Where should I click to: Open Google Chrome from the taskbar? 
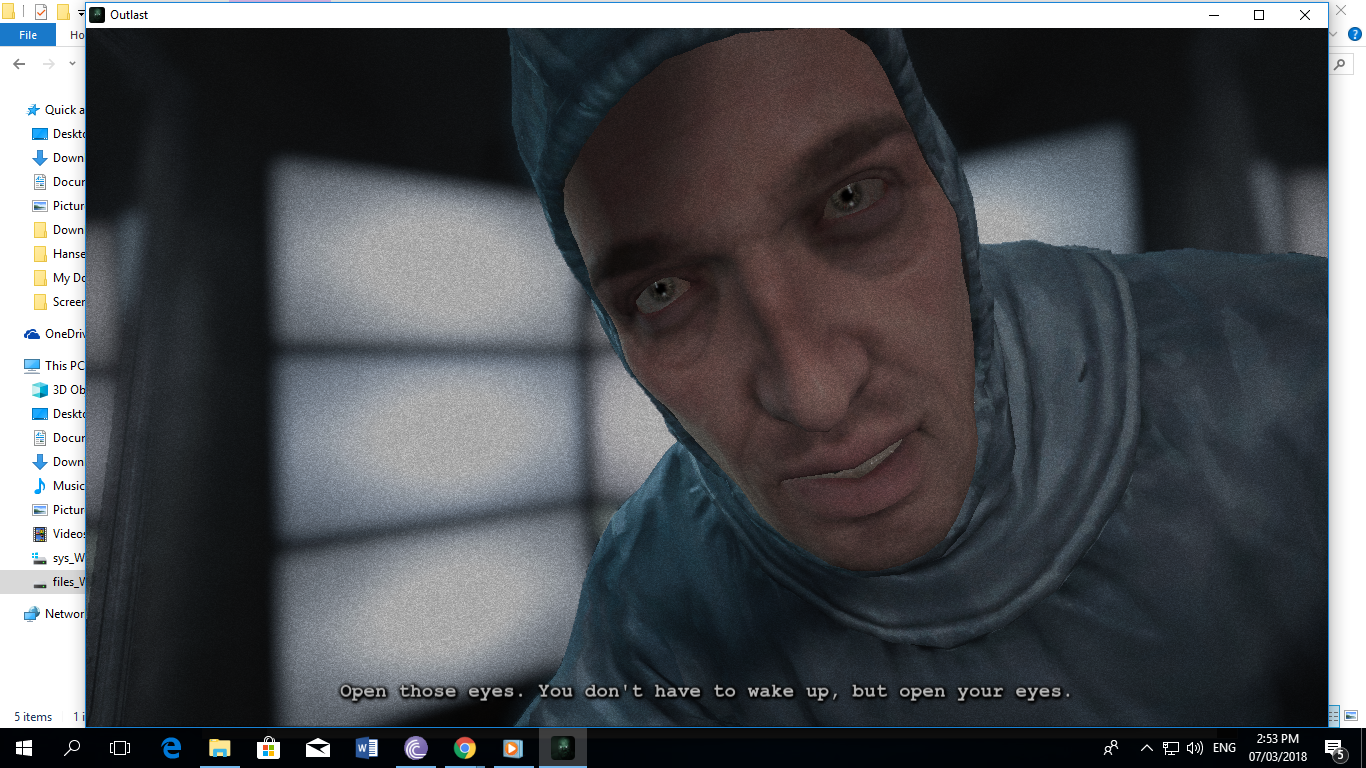pos(464,747)
